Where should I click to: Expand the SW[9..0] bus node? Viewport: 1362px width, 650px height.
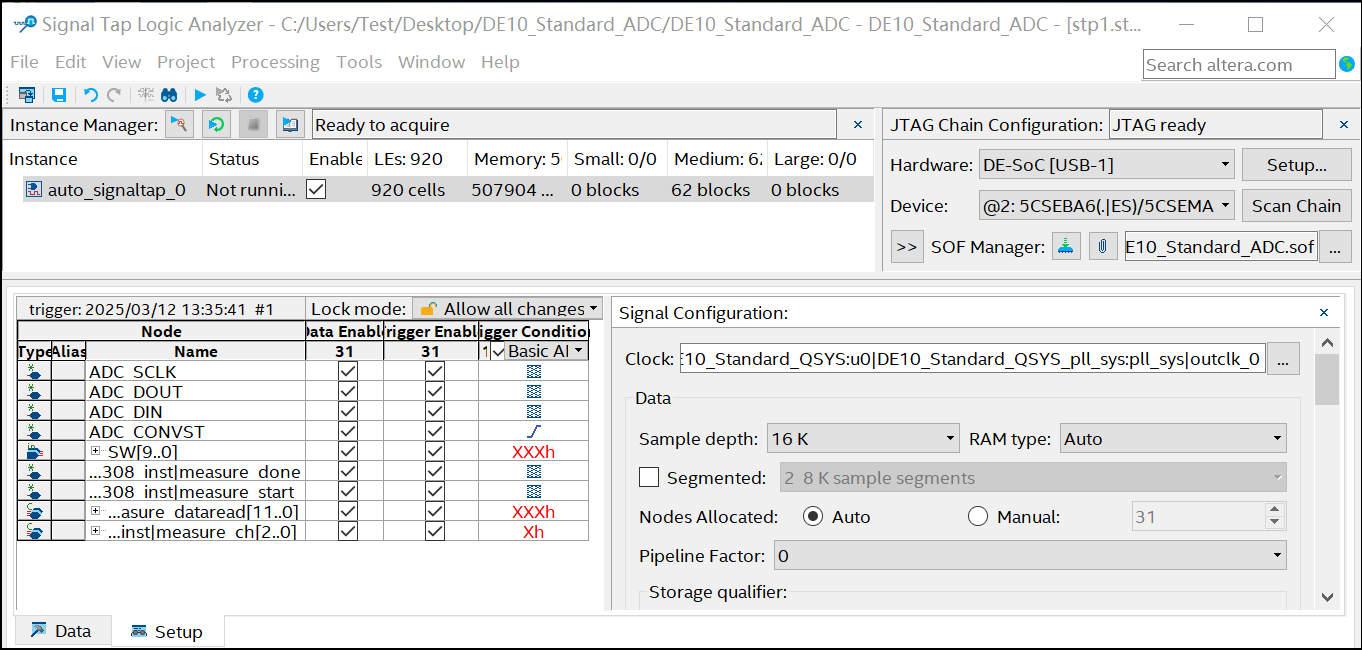97,452
